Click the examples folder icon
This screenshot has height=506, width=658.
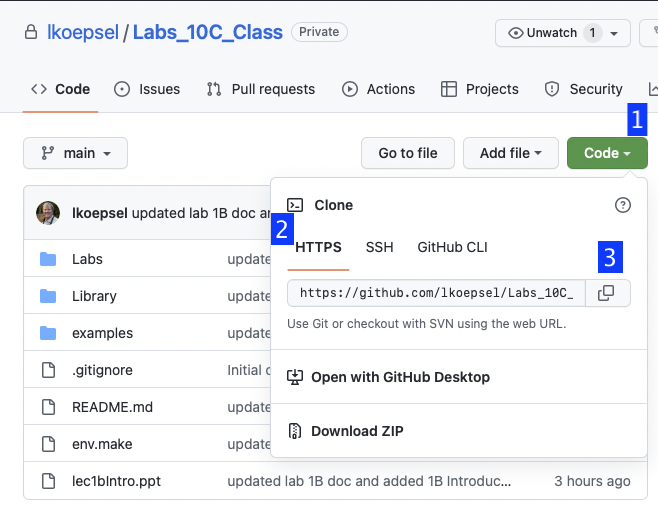pos(48,333)
